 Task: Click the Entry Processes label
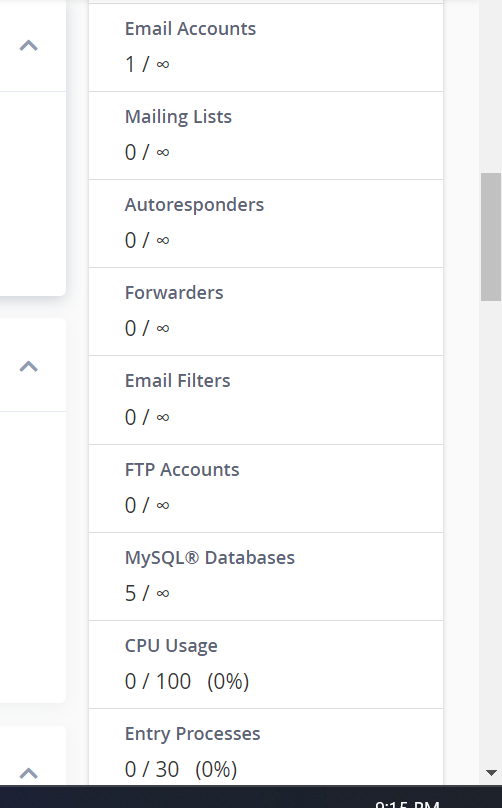(x=193, y=734)
